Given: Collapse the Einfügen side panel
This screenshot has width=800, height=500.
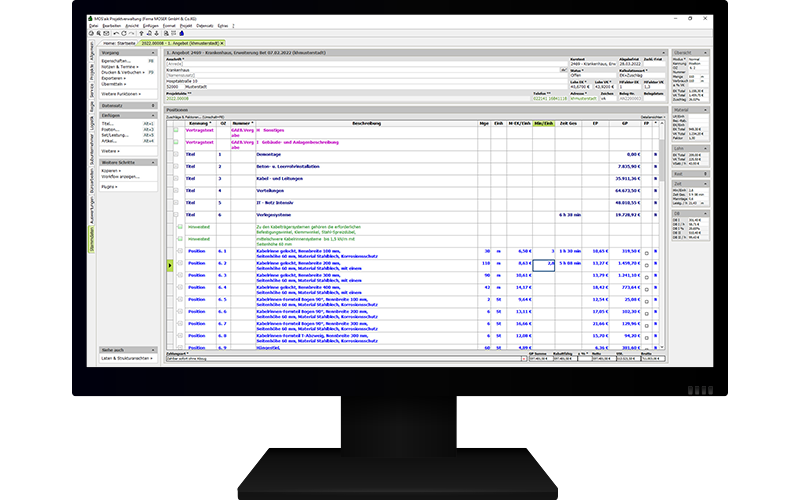Looking at the screenshot, I should coord(153,116).
